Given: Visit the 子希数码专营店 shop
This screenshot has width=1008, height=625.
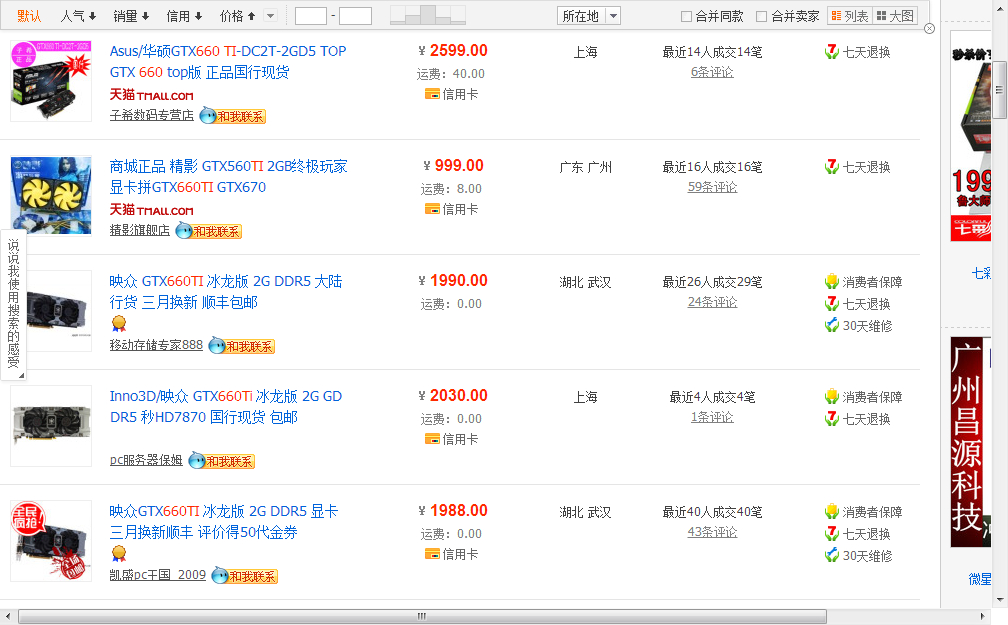Looking at the screenshot, I should click(x=152, y=115).
